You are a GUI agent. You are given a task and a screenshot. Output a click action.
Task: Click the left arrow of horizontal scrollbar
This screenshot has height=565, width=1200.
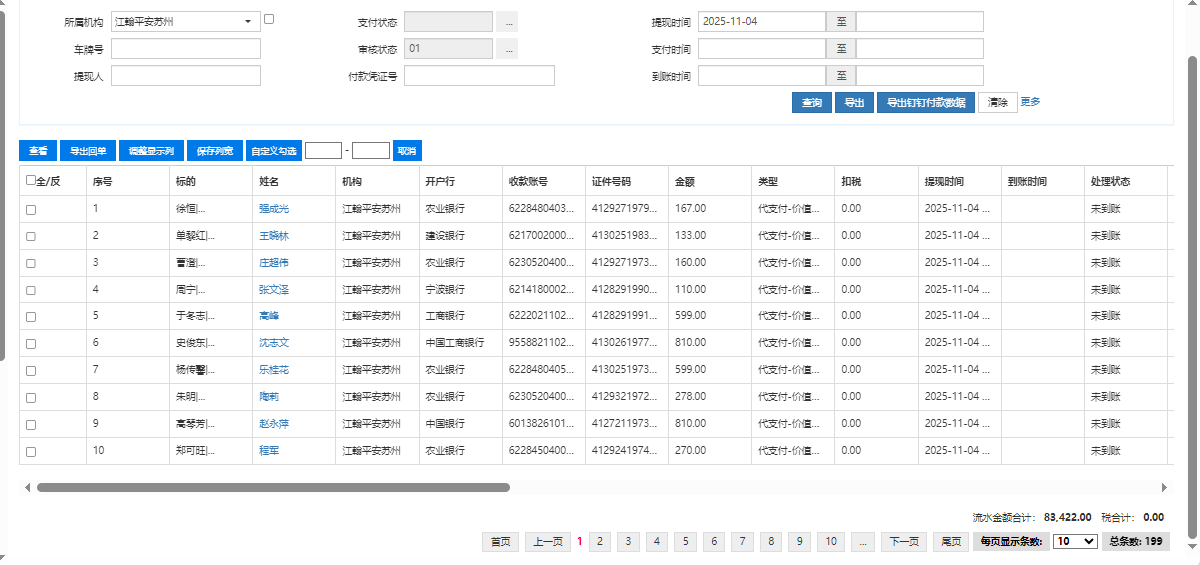coord(27,488)
